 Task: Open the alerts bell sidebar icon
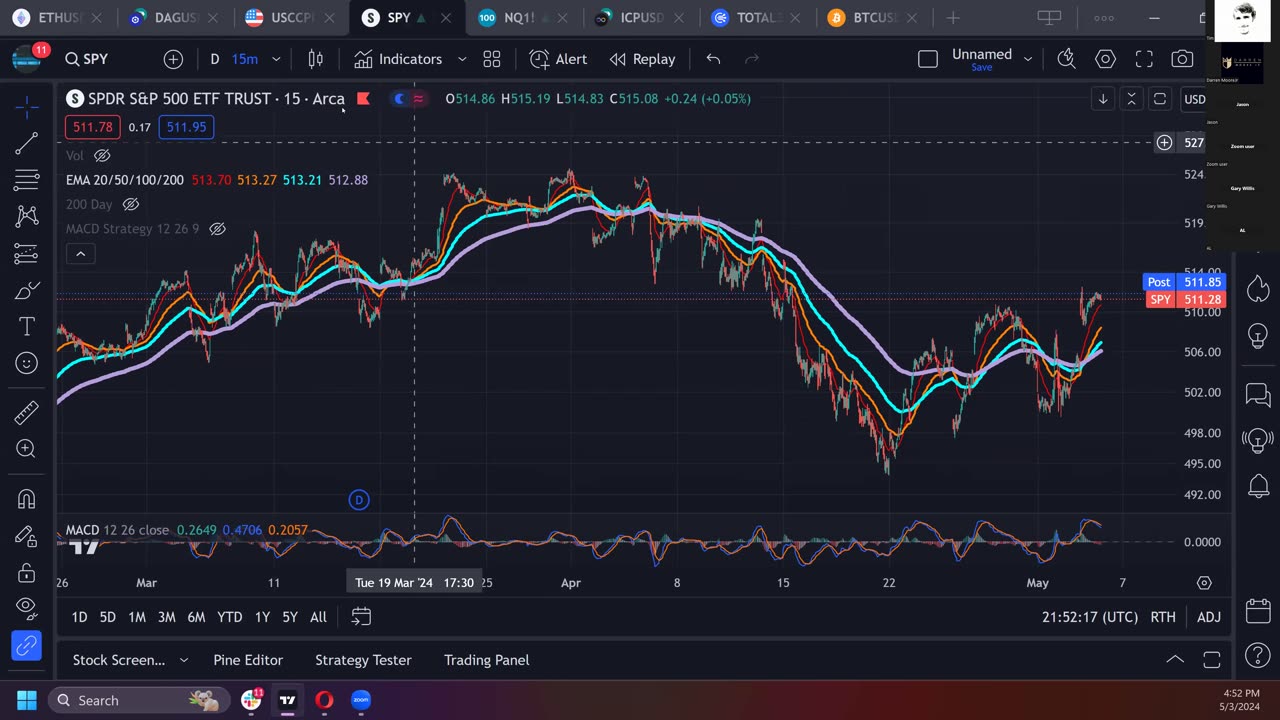1258,487
